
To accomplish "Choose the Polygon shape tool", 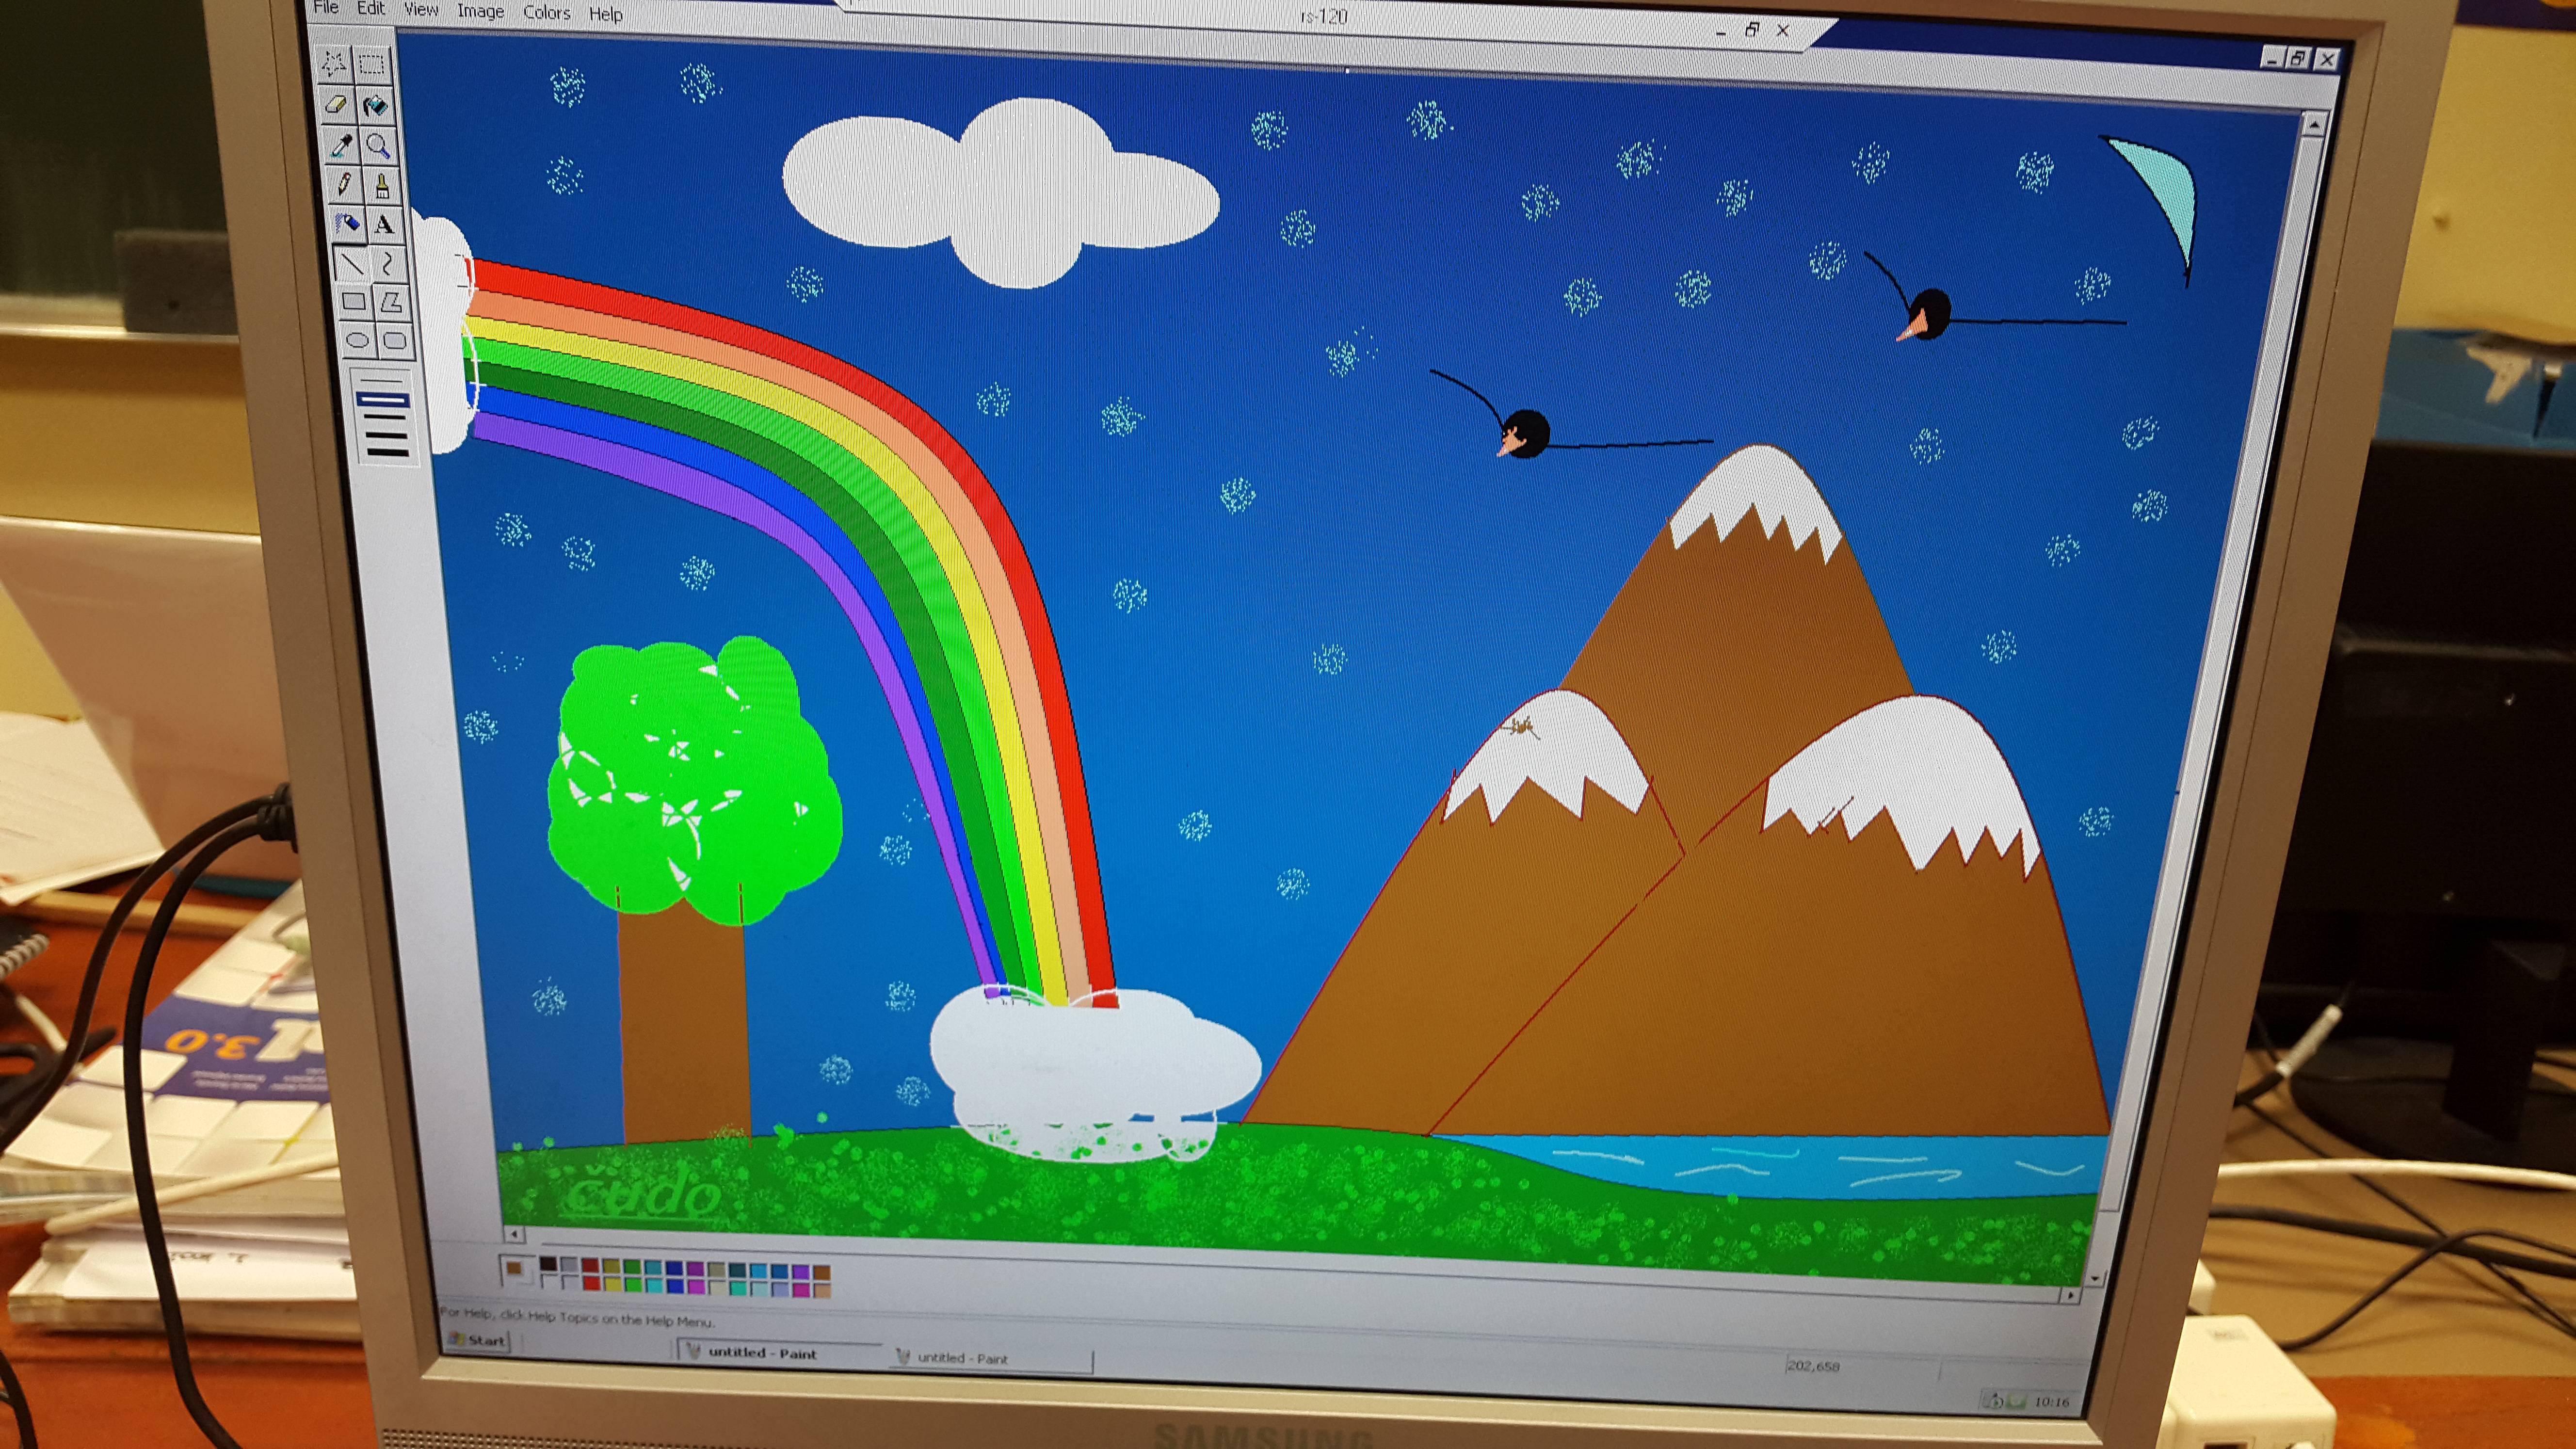I will 392,302.
